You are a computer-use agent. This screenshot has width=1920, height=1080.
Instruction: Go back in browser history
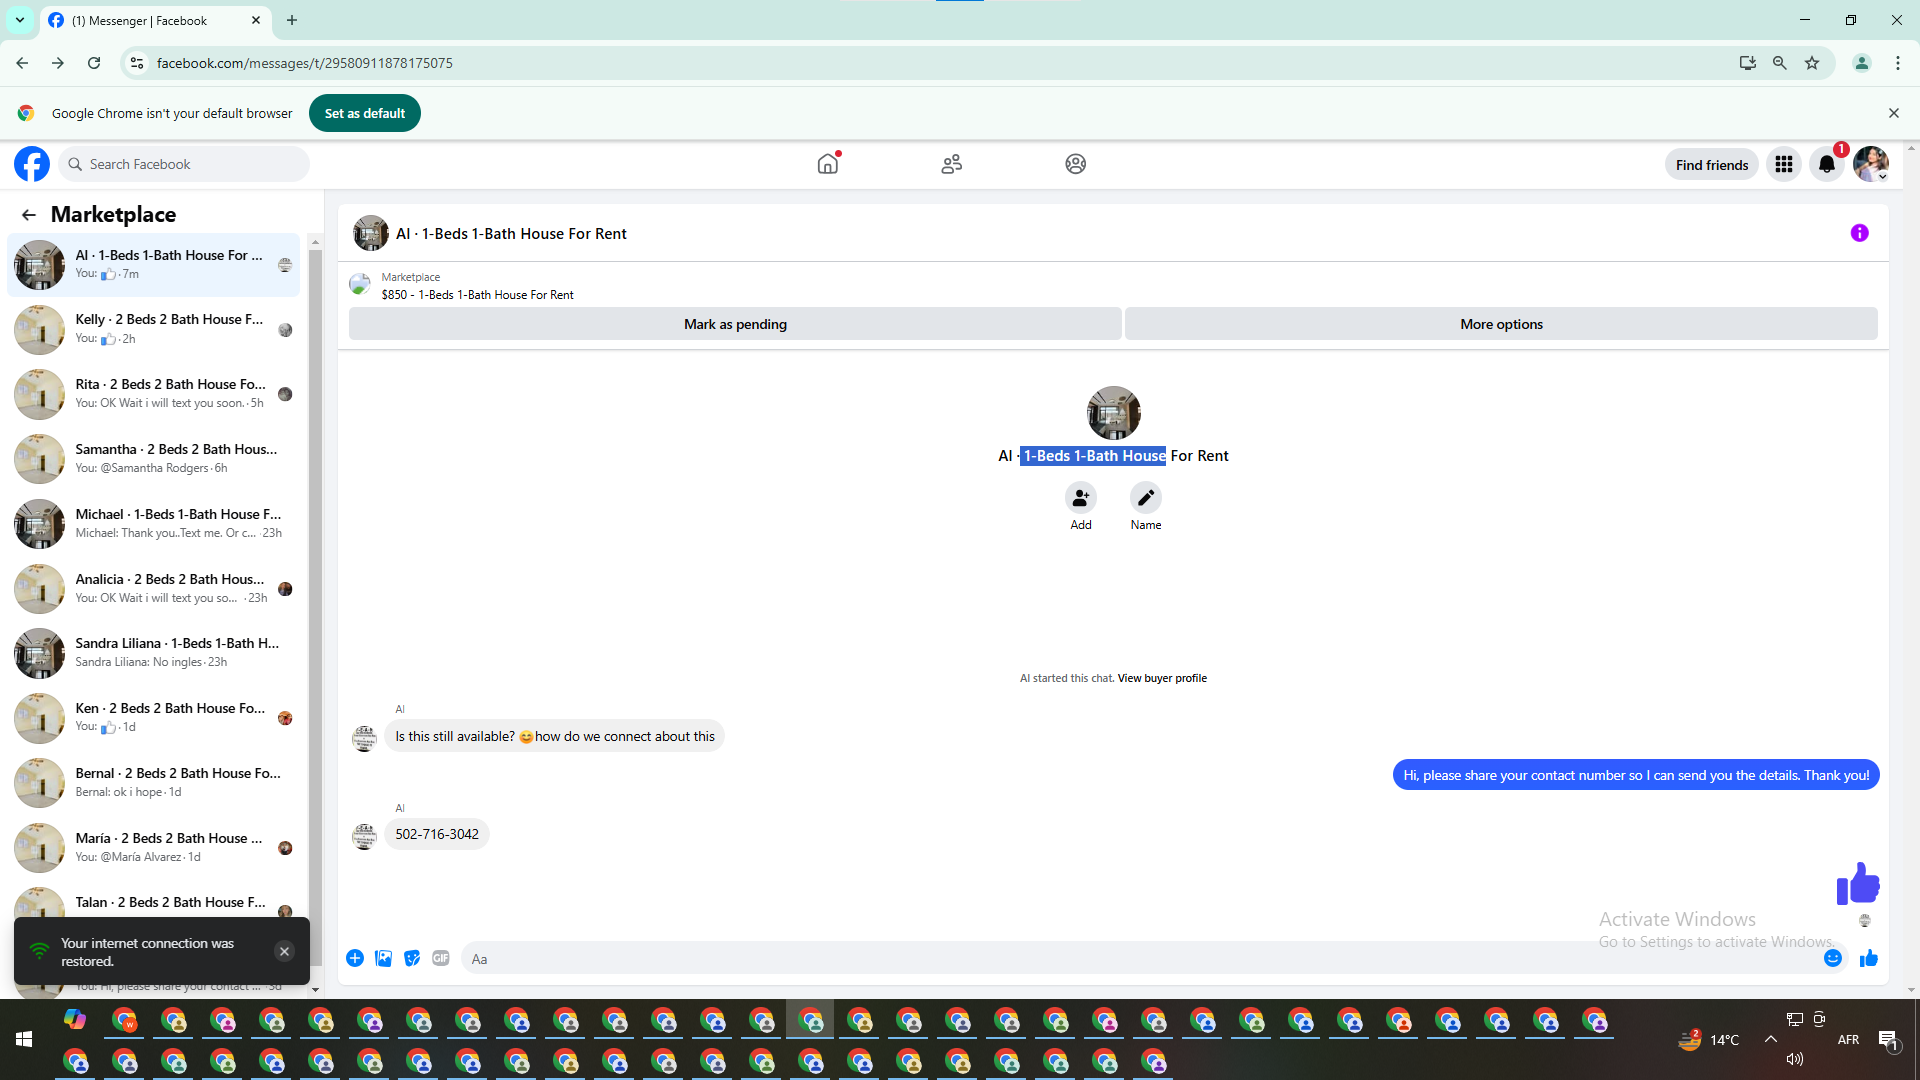(x=22, y=63)
